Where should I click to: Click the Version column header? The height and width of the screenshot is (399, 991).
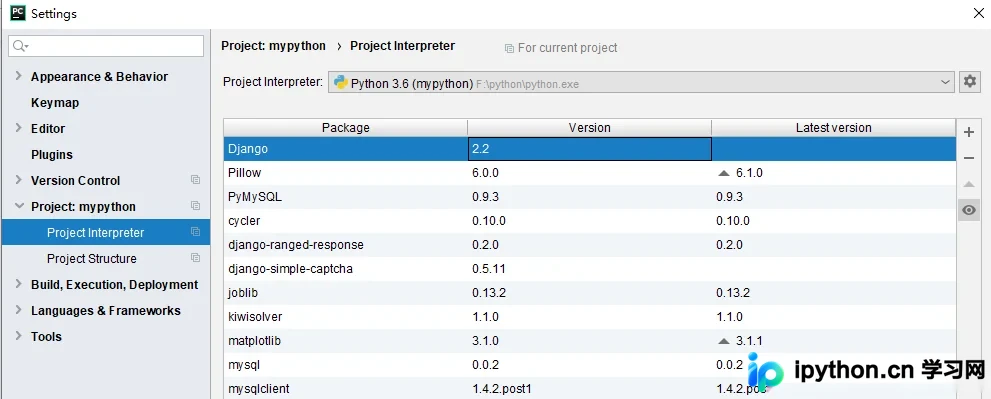coord(590,128)
